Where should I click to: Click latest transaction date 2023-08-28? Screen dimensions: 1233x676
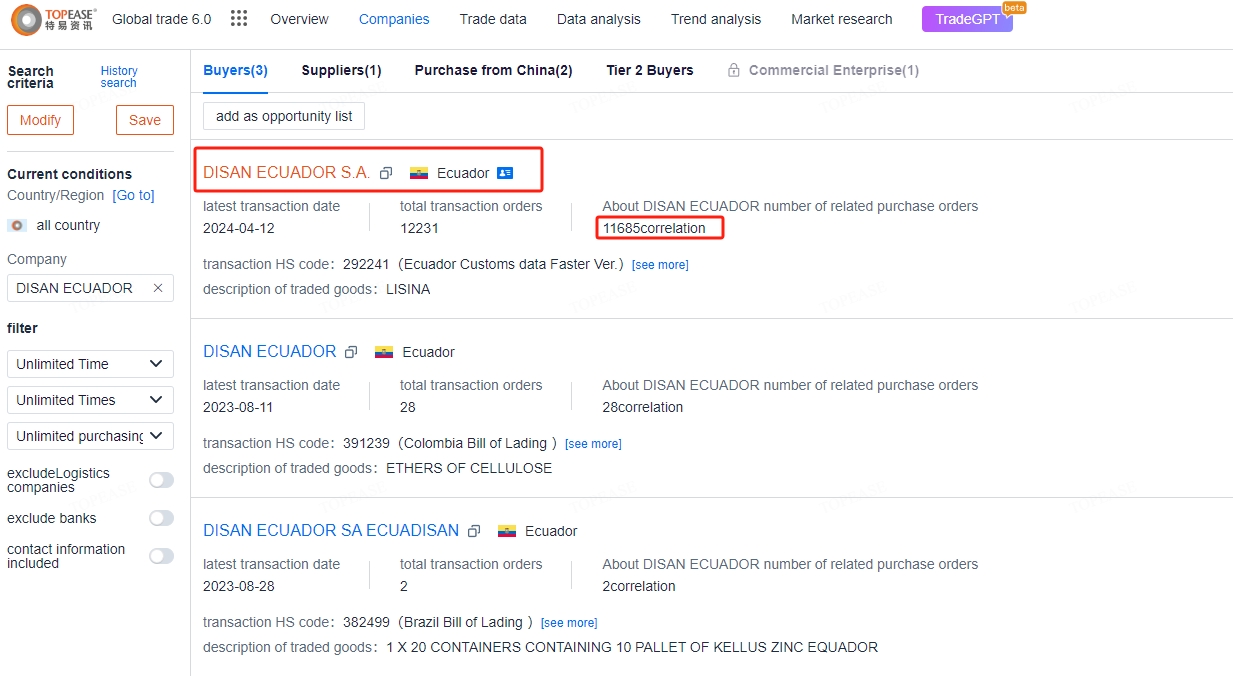(238, 586)
